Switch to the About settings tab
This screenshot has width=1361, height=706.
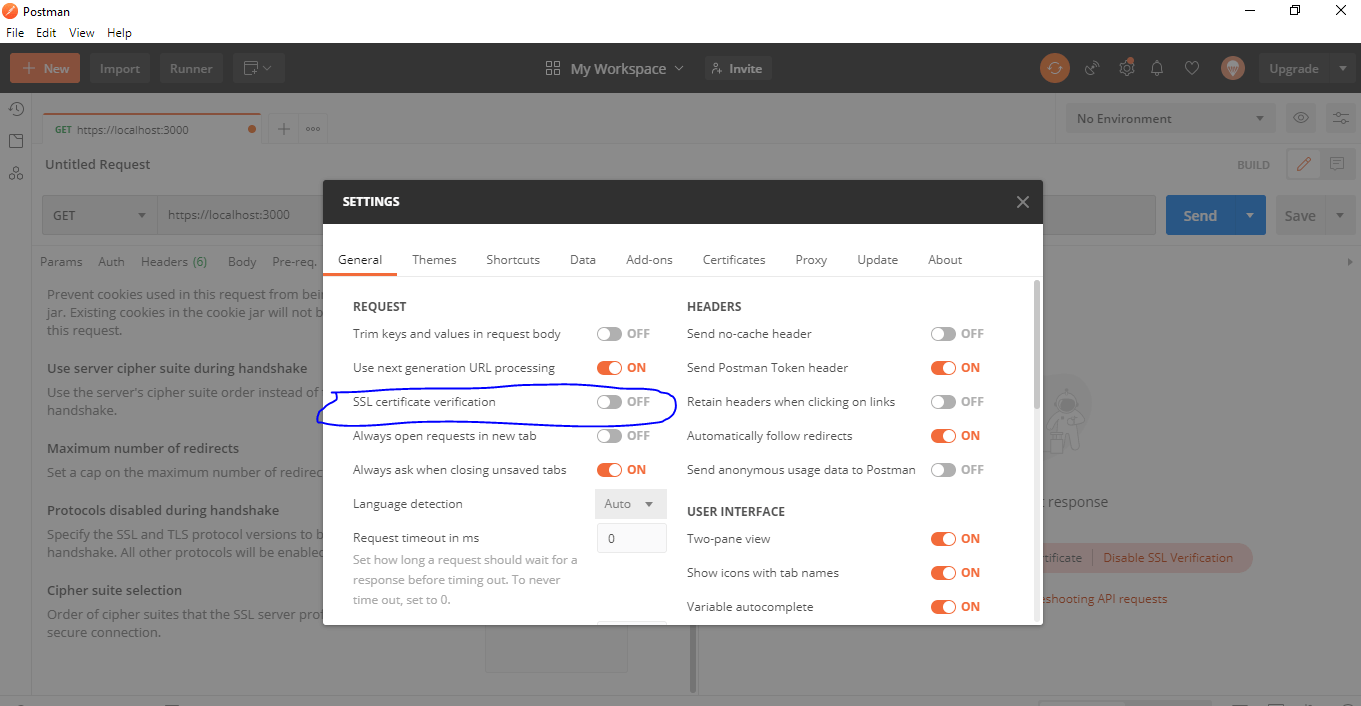pyautogui.click(x=945, y=259)
